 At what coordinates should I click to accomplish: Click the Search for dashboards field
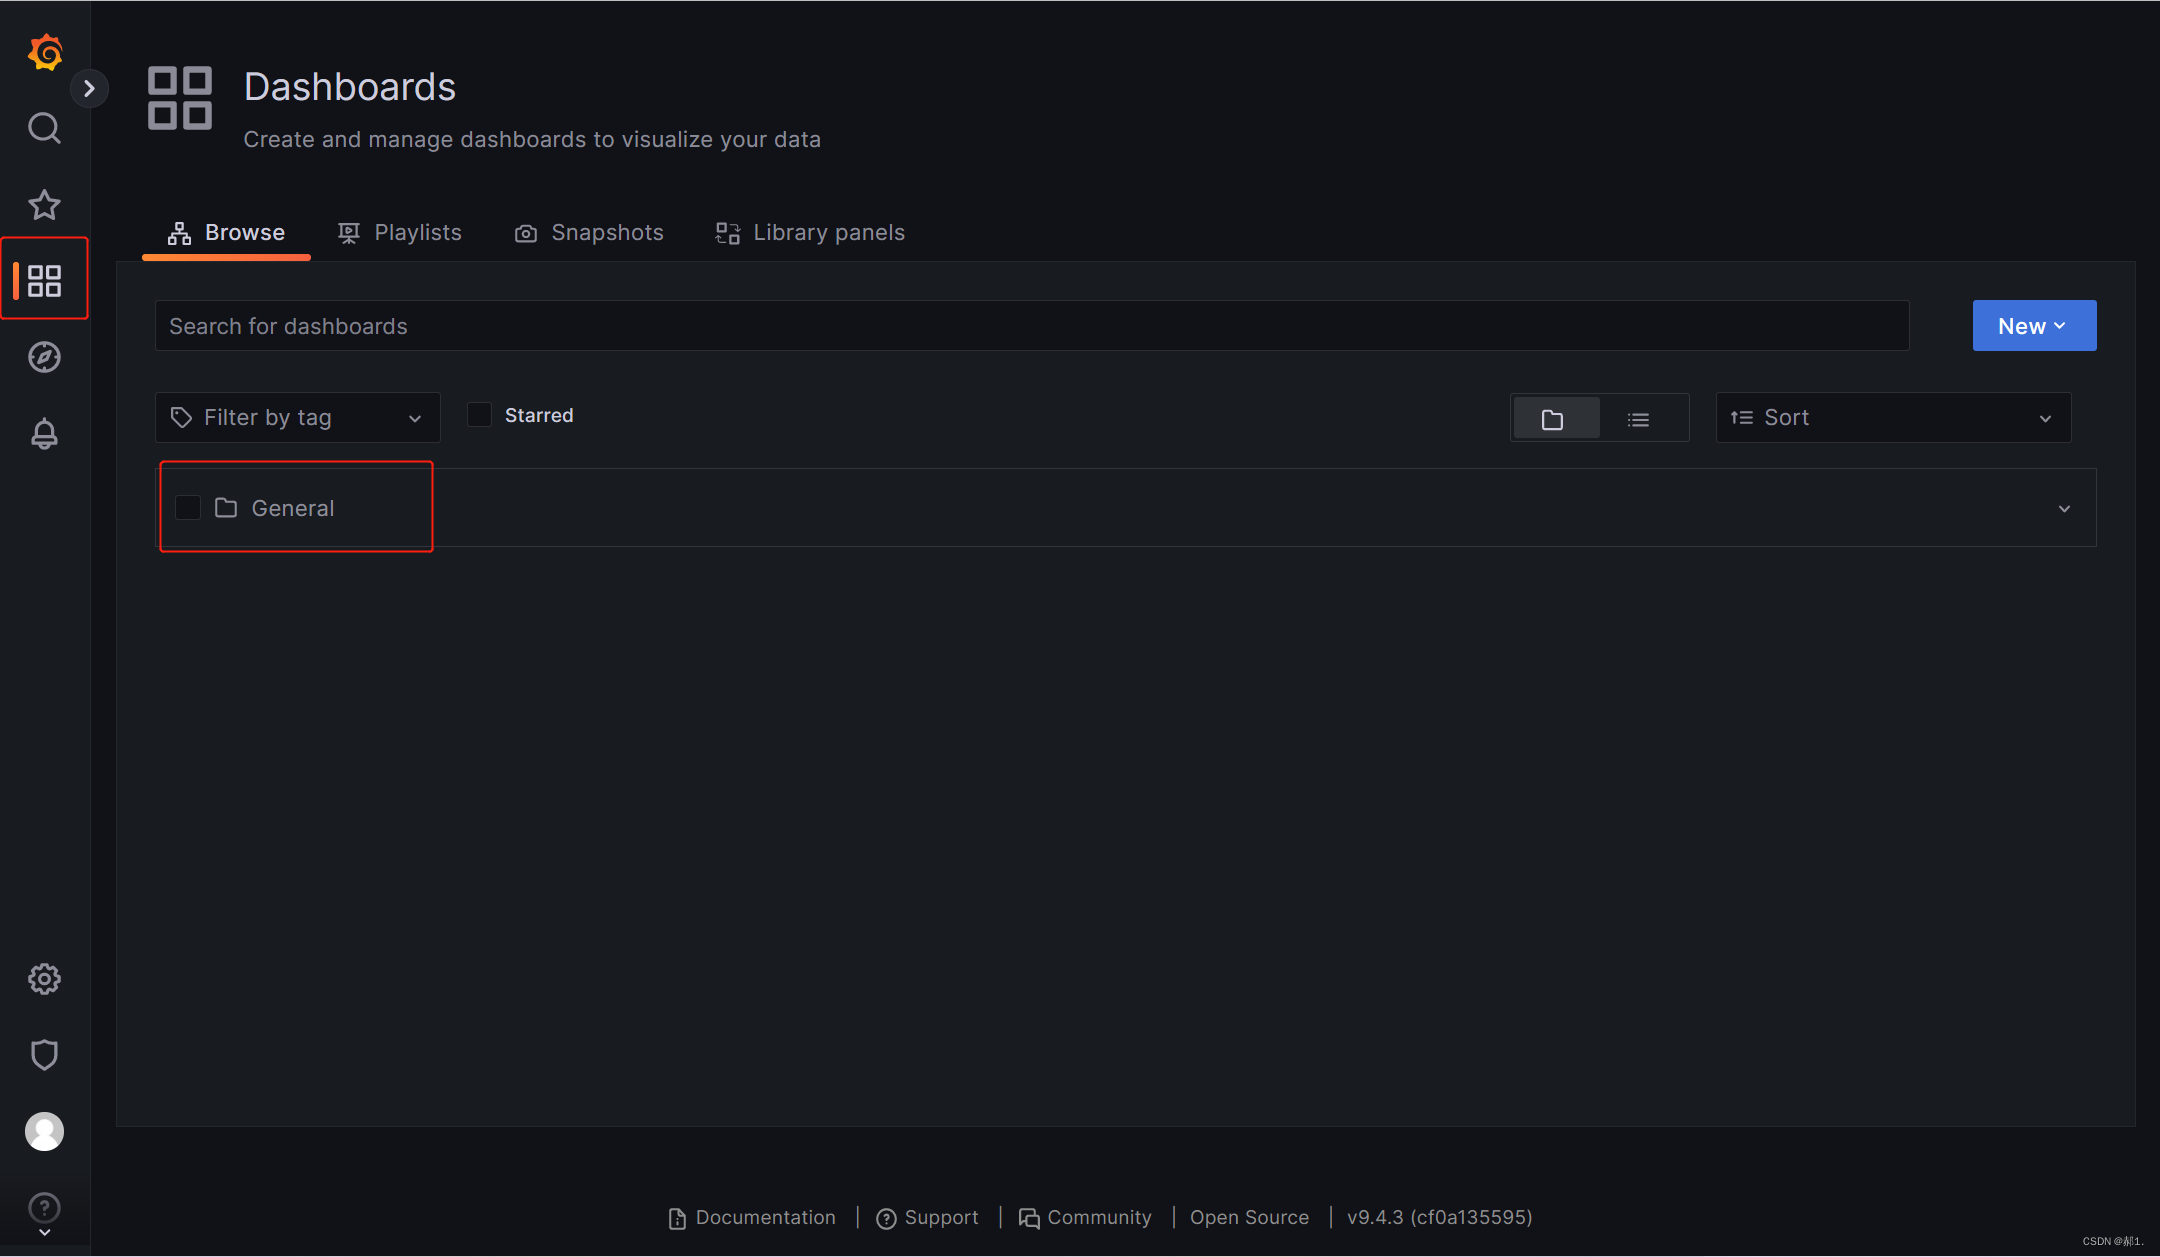tap(1030, 326)
